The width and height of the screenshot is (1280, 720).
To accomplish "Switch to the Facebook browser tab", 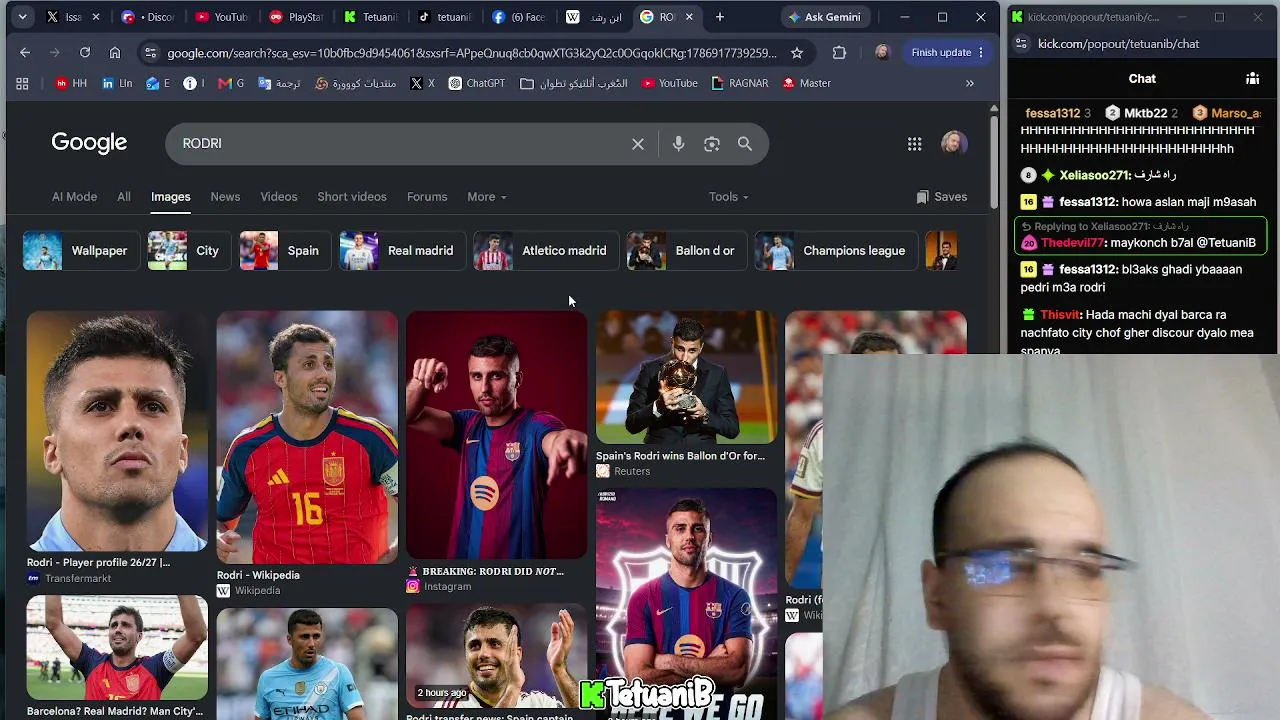I will (x=518, y=17).
